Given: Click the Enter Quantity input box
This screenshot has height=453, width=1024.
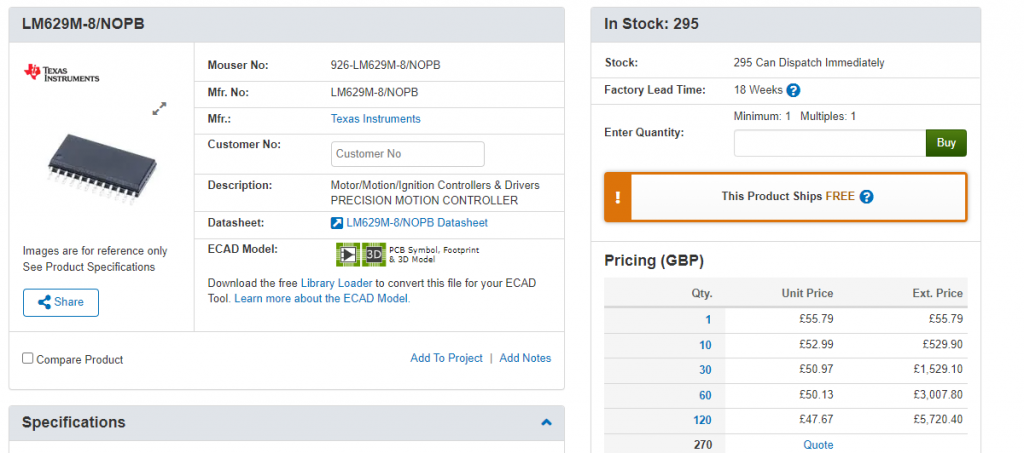Looking at the screenshot, I should tap(829, 143).
